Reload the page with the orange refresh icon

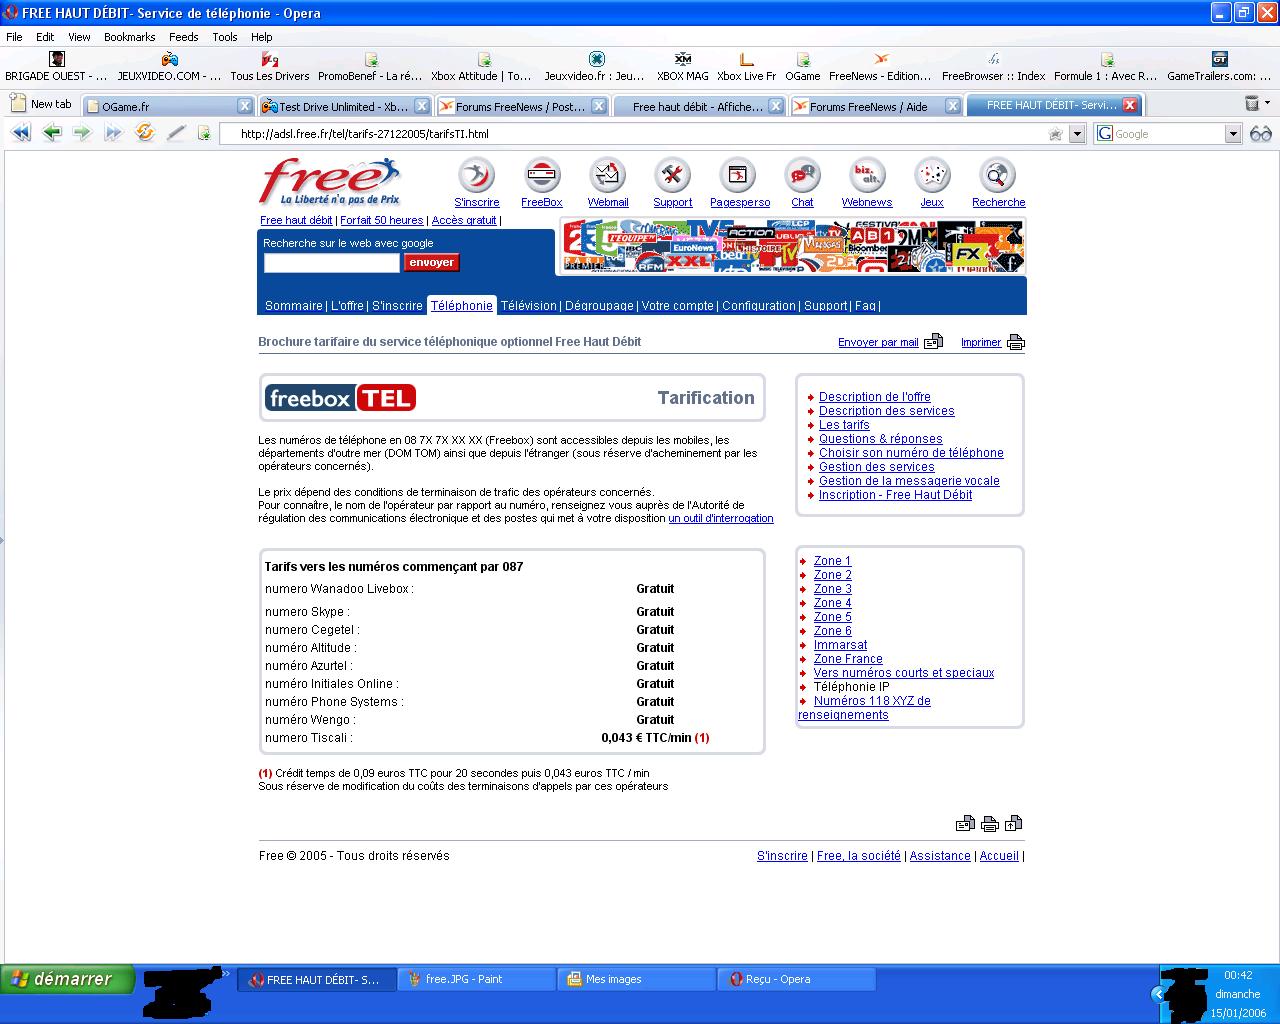click(145, 133)
